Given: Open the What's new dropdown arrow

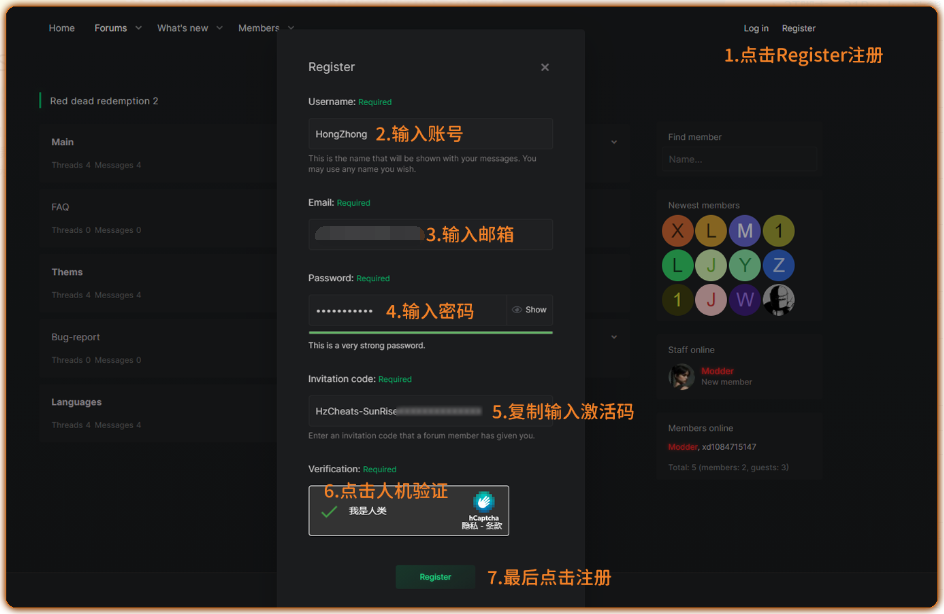Looking at the screenshot, I should pyautogui.click(x=220, y=28).
